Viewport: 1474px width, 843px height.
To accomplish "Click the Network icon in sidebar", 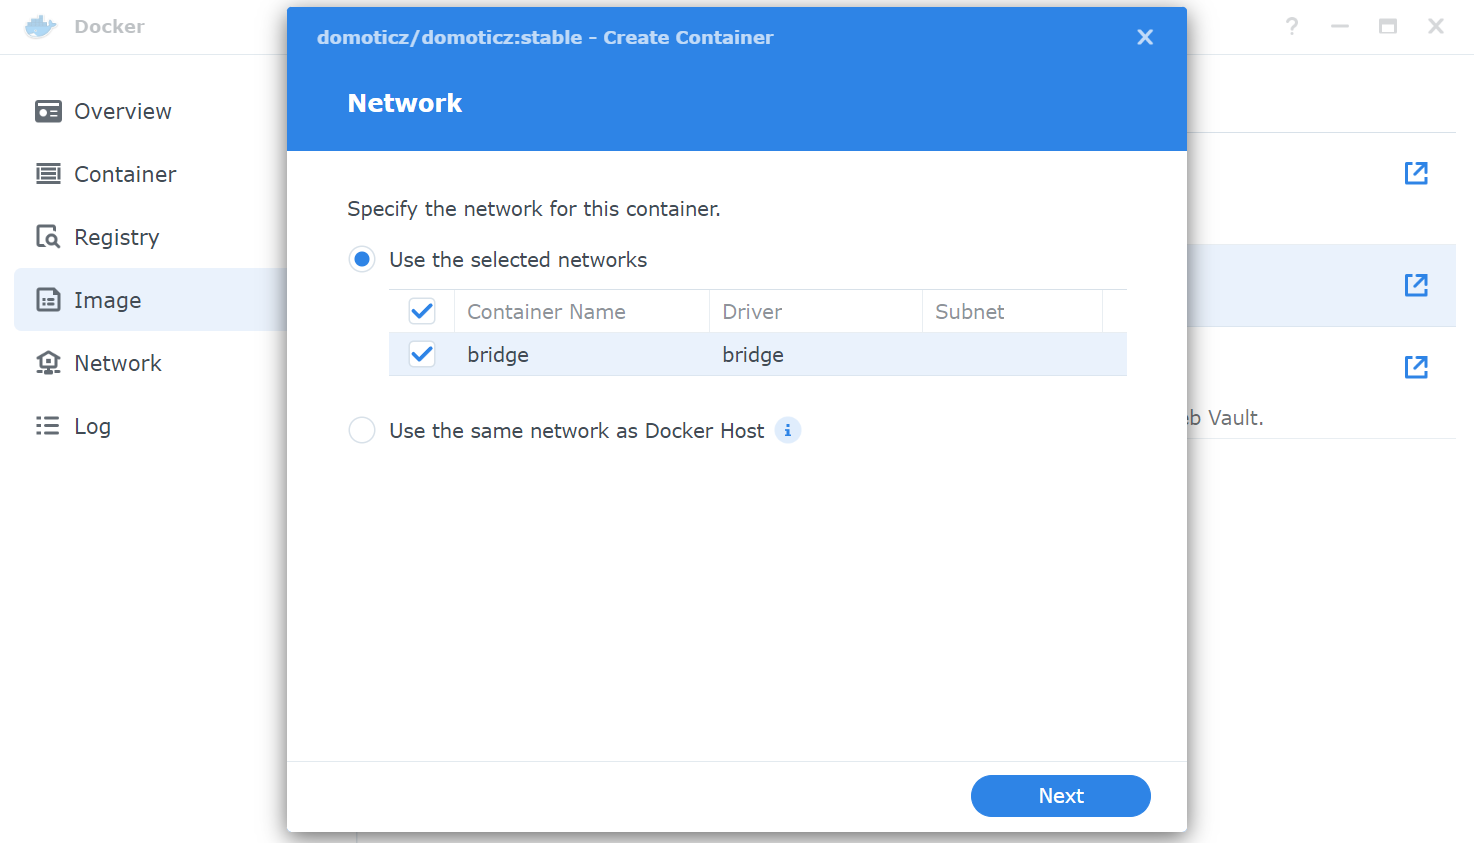I will click(48, 363).
